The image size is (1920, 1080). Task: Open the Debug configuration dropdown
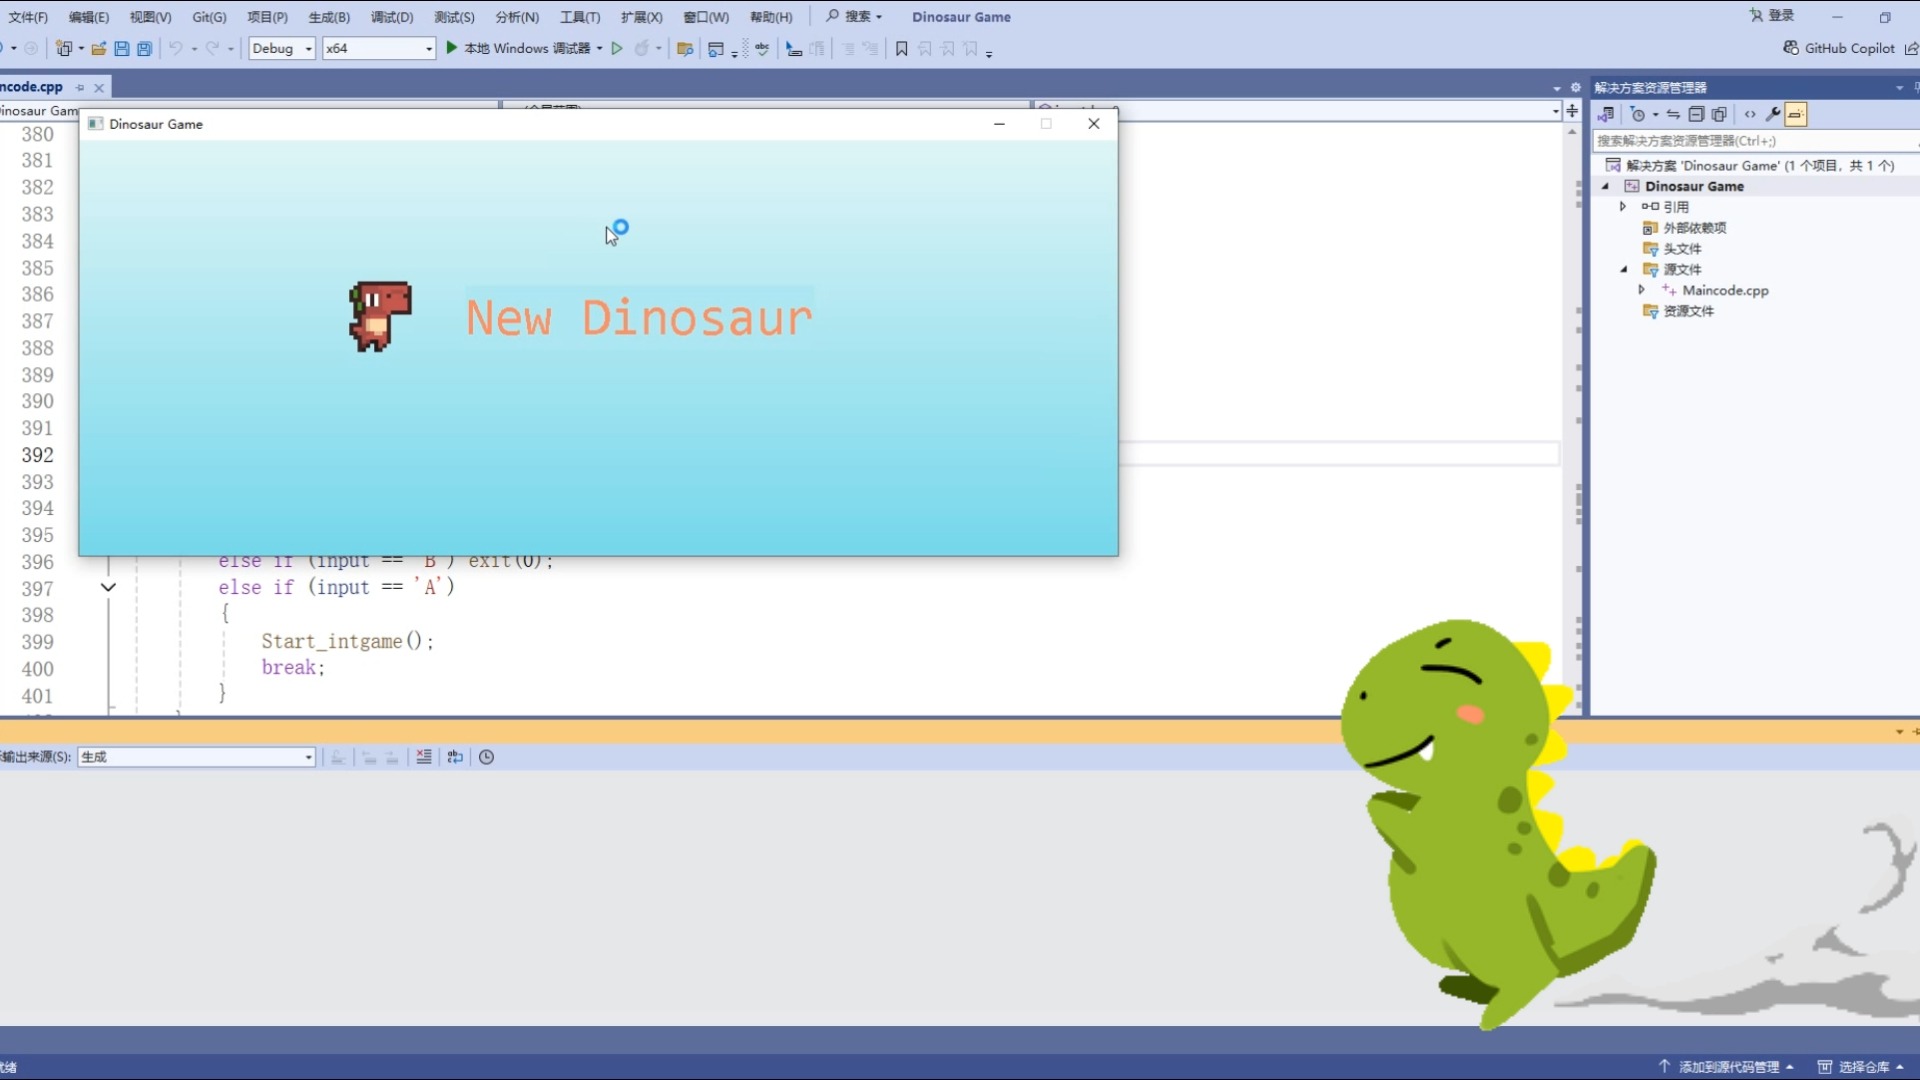[x=282, y=48]
